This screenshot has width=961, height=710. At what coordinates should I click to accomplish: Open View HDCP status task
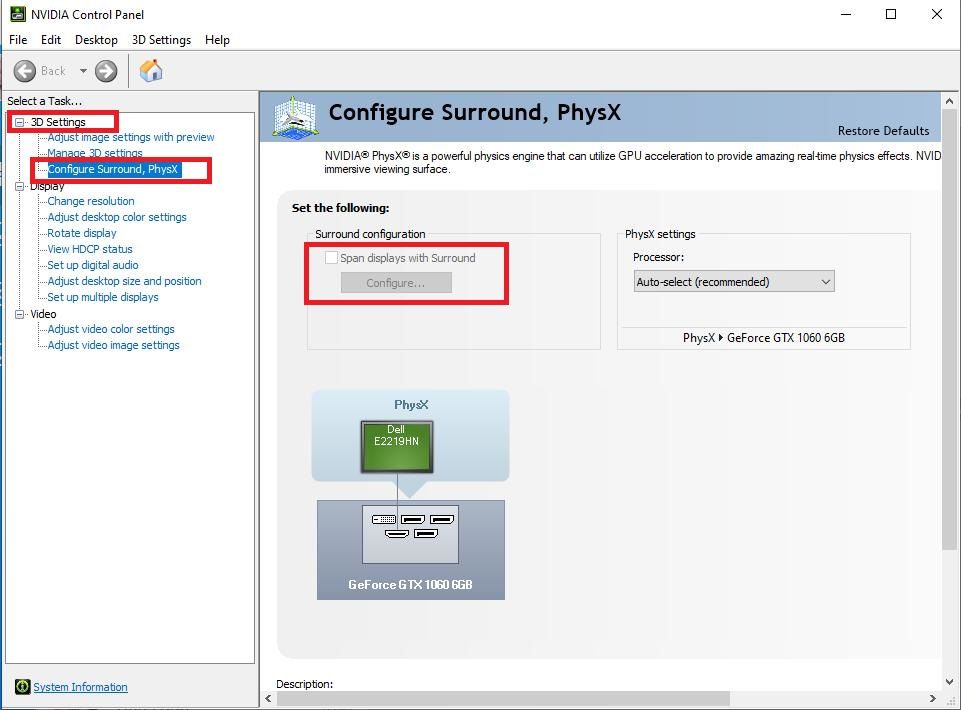tap(90, 249)
